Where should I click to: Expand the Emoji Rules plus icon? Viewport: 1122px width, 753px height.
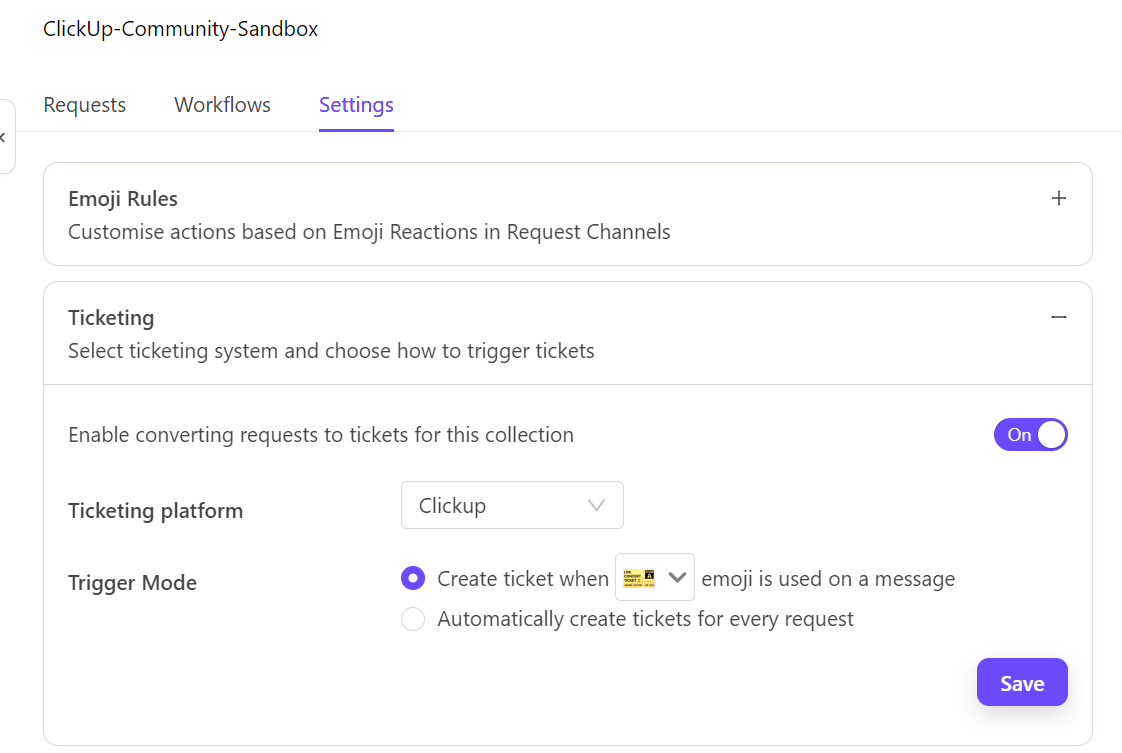coord(1059,198)
